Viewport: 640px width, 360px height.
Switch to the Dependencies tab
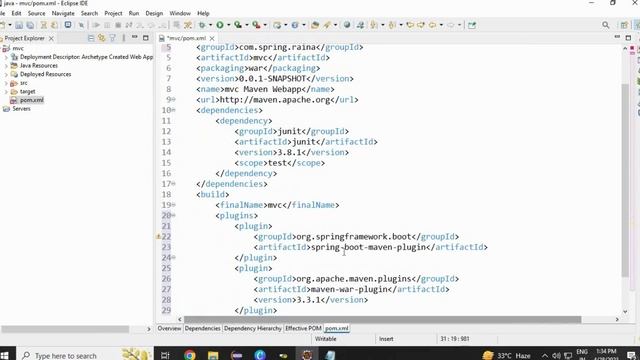(202, 328)
